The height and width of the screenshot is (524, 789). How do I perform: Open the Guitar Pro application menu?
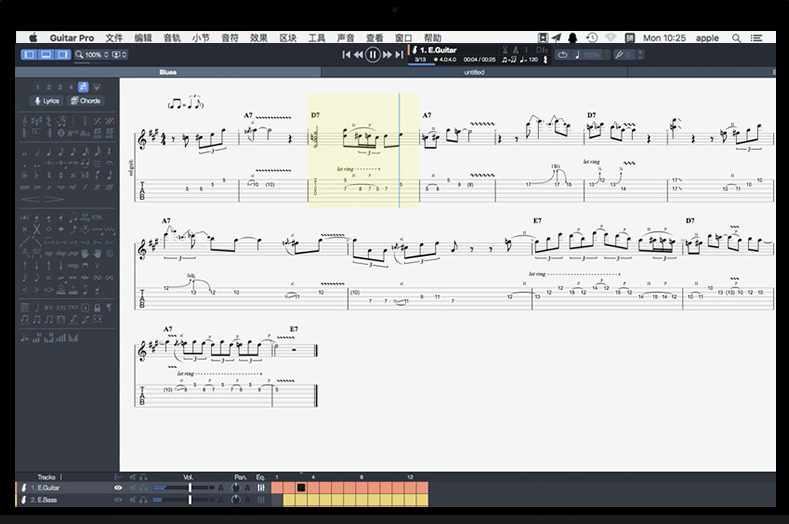71,38
